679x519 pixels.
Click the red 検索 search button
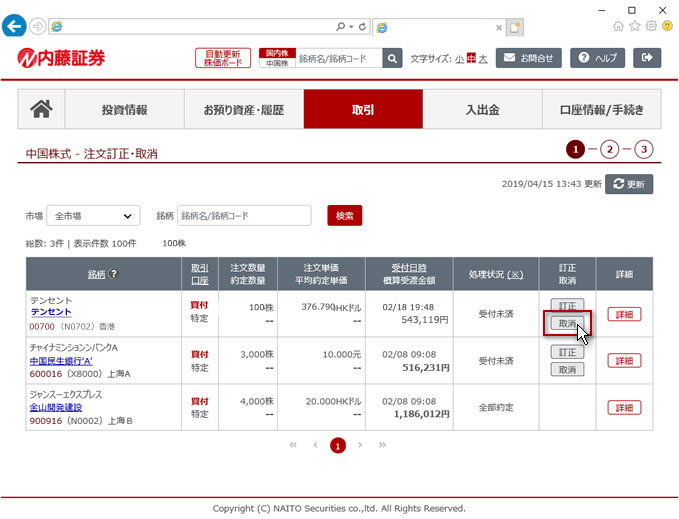tap(345, 216)
